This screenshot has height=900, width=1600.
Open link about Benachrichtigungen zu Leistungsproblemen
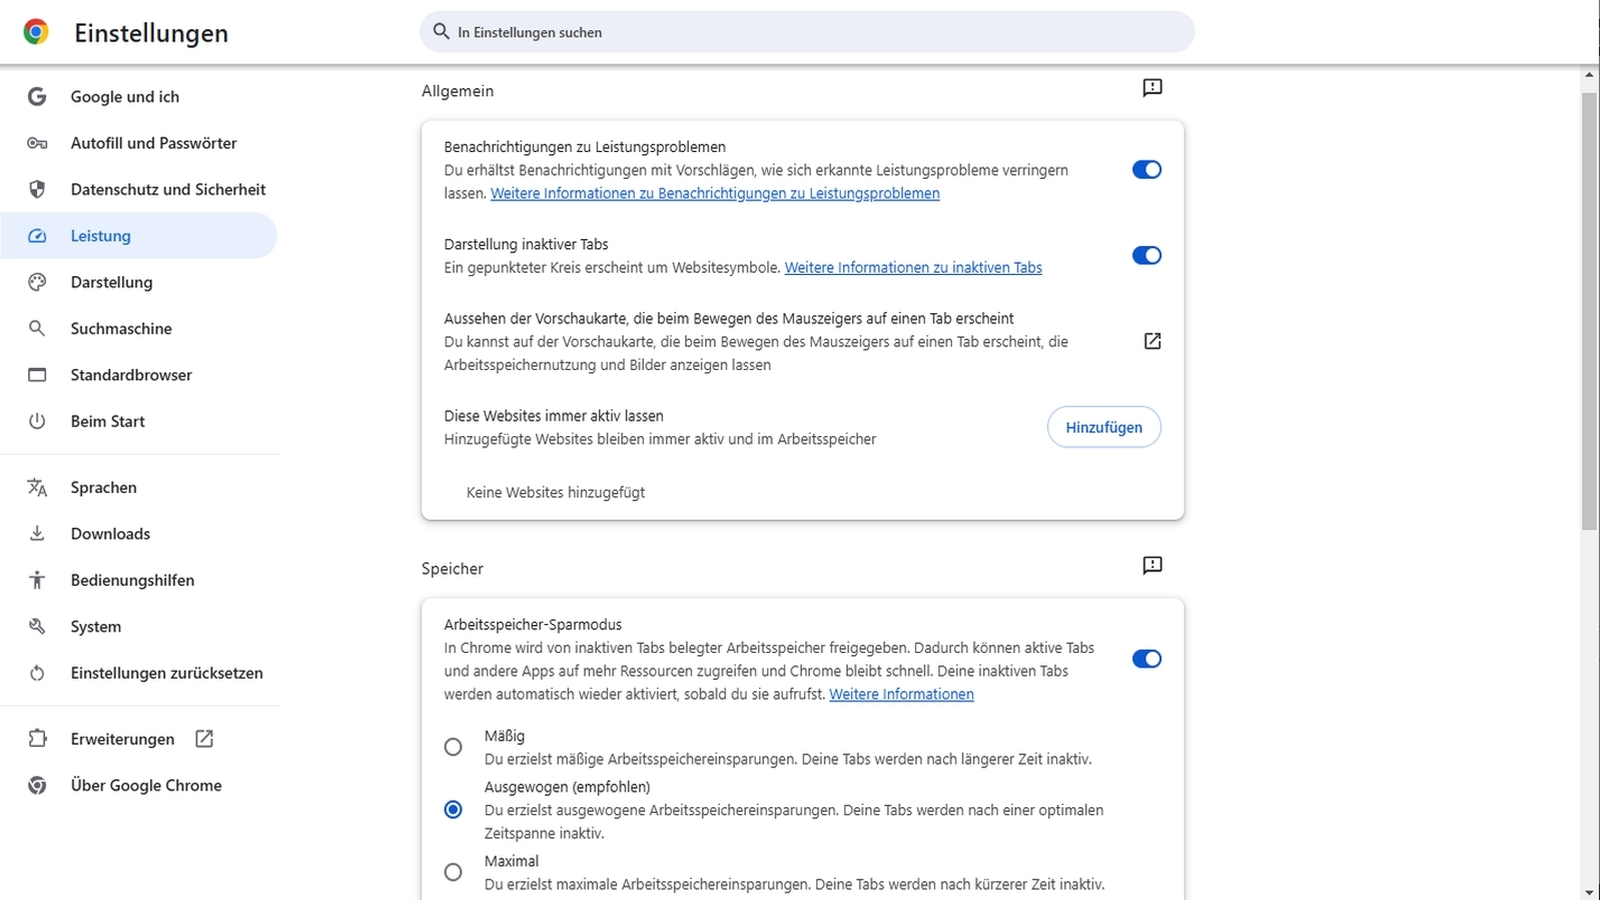tap(715, 193)
